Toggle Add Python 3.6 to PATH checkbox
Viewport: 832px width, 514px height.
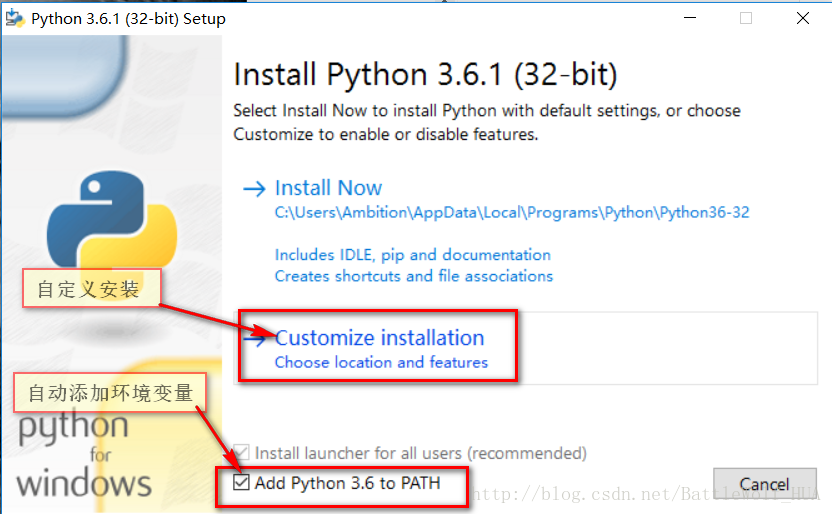241,482
